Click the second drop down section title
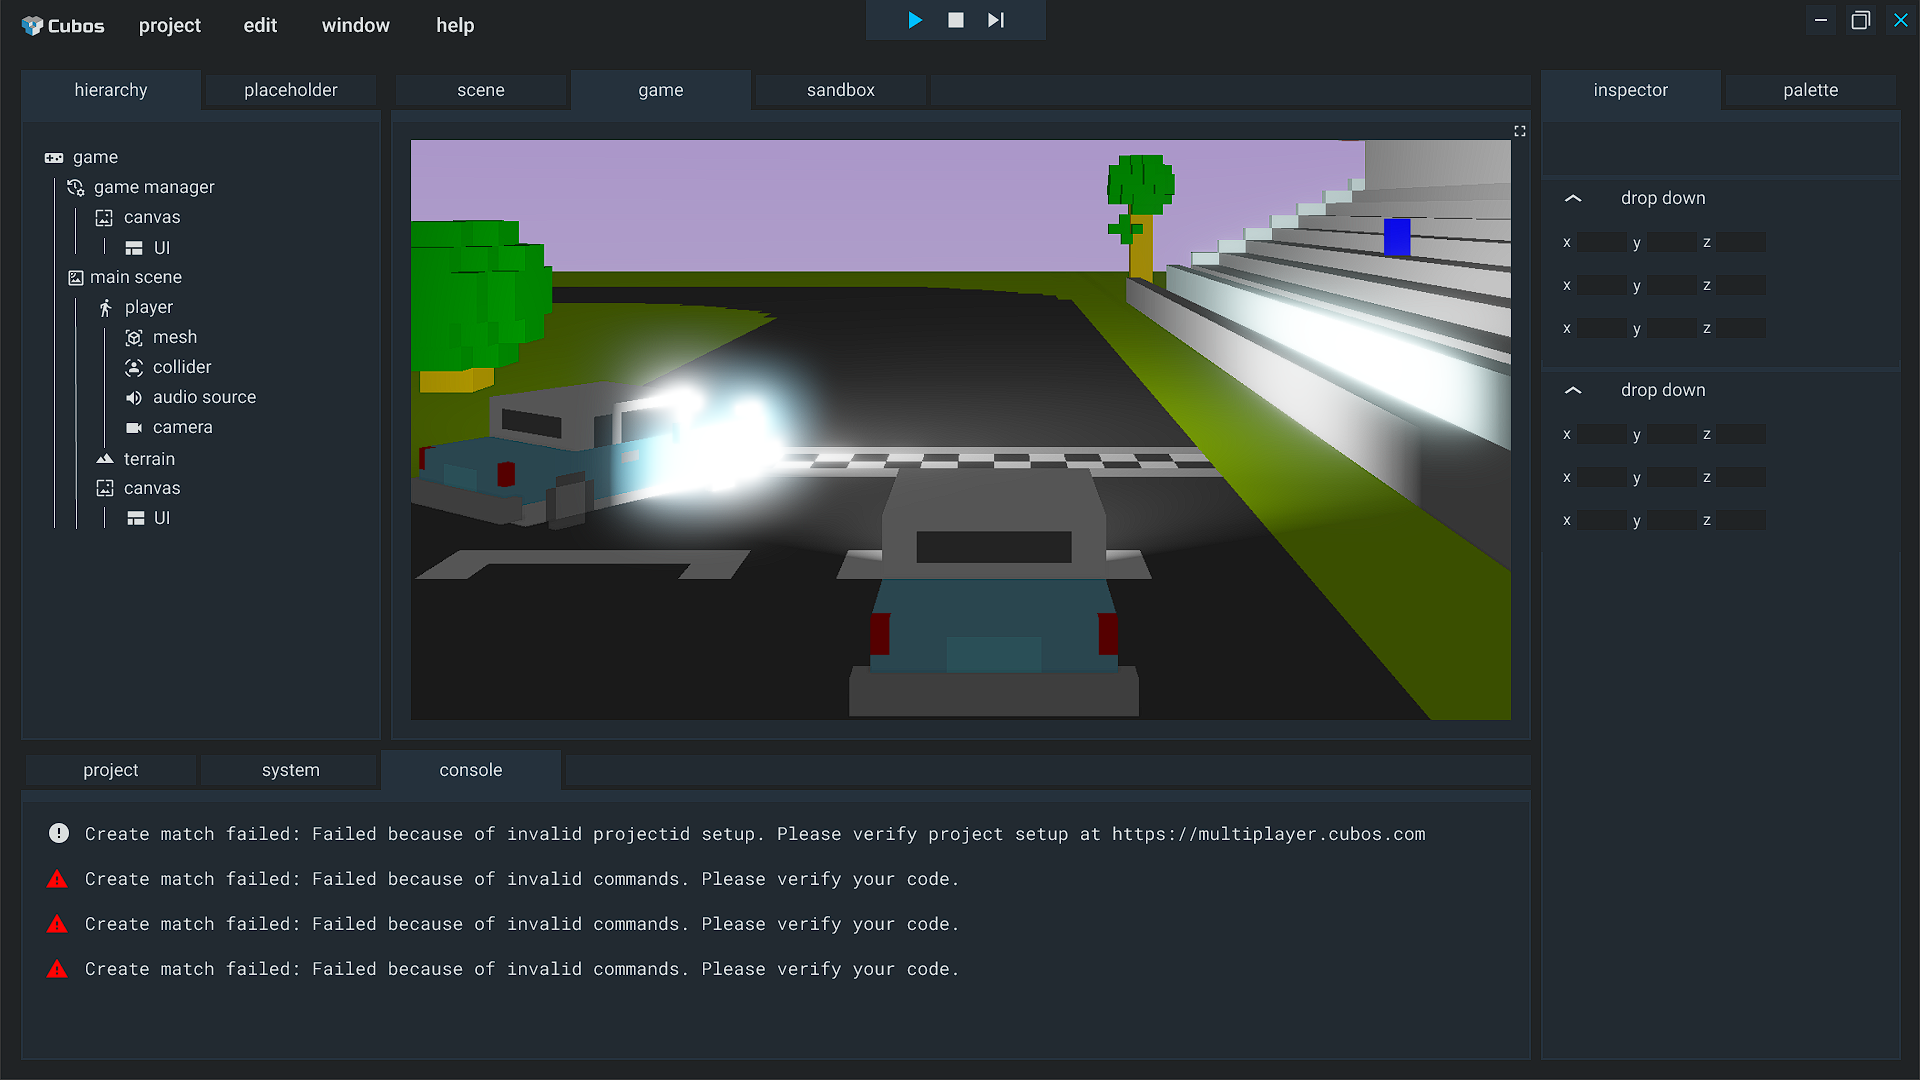 tap(1663, 390)
